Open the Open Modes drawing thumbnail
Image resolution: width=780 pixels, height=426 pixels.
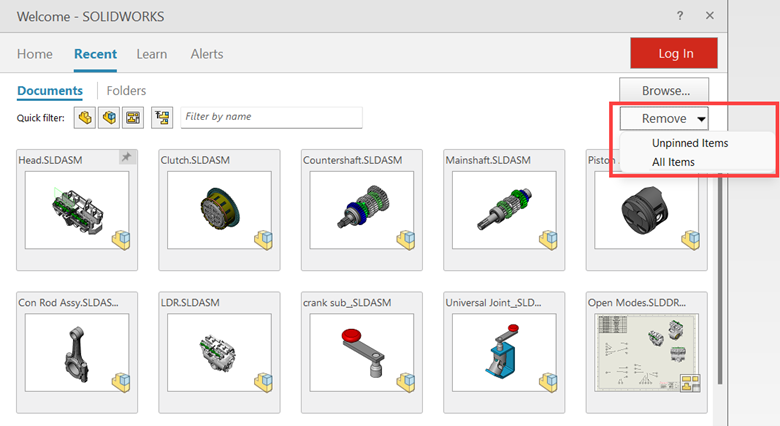coord(646,352)
